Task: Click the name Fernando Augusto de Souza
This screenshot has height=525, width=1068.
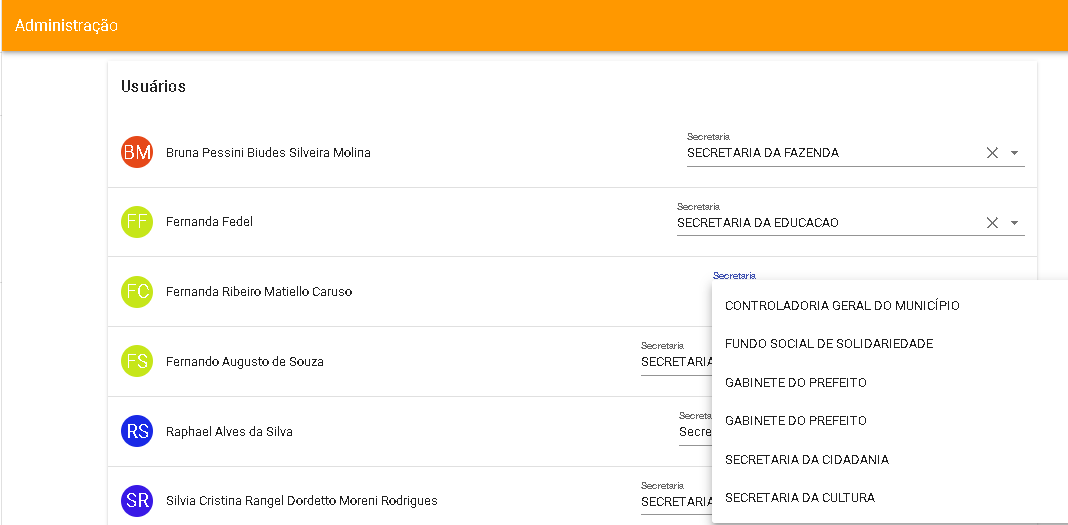Action: click(x=245, y=362)
